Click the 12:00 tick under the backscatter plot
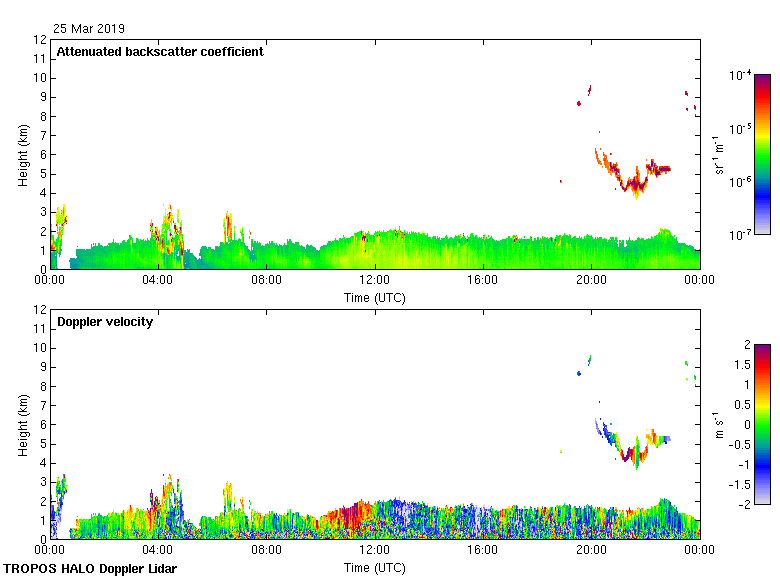Viewport: 780px width, 580px height. click(375, 281)
